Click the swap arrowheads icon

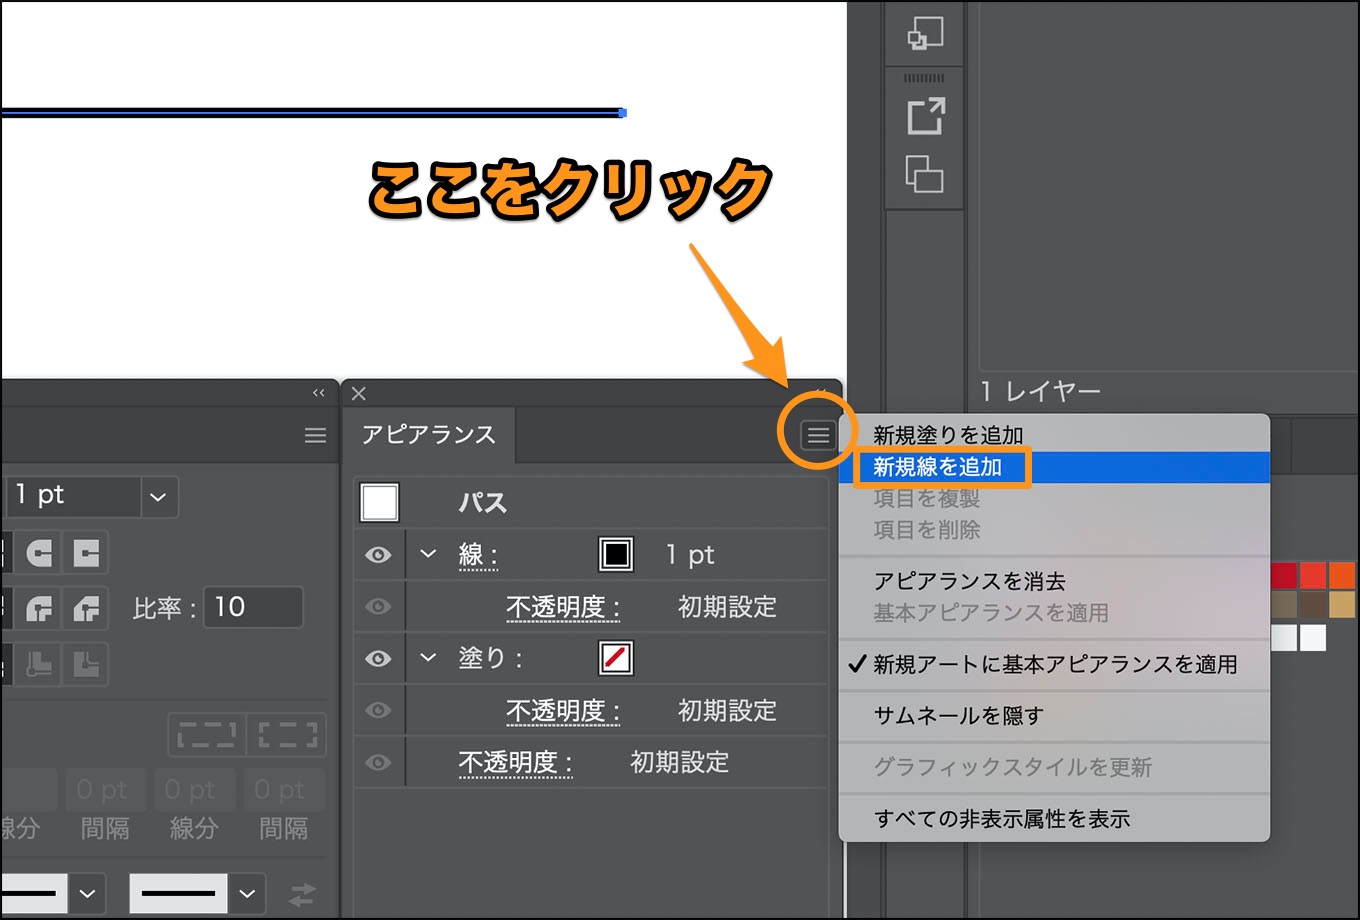click(x=302, y=894)
